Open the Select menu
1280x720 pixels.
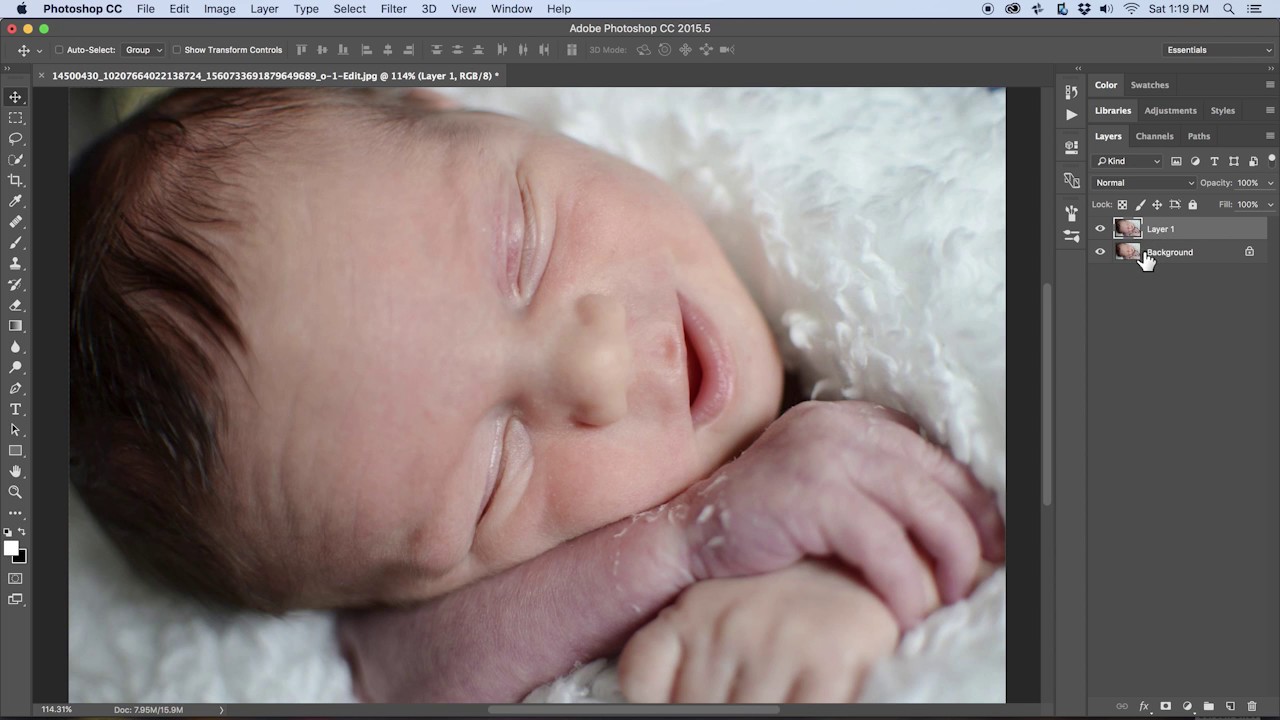pos(349,9)
